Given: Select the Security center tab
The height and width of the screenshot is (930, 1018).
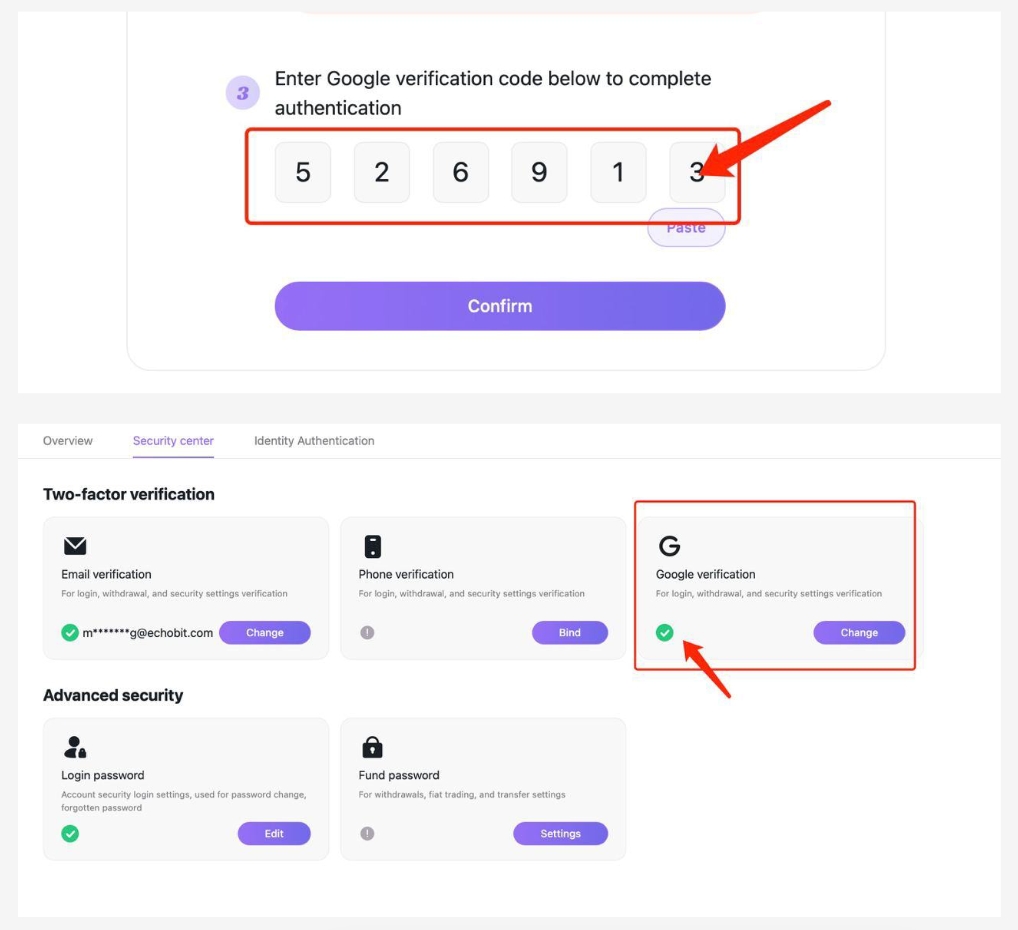Looking at the screenshot, I should click(173, 441).
